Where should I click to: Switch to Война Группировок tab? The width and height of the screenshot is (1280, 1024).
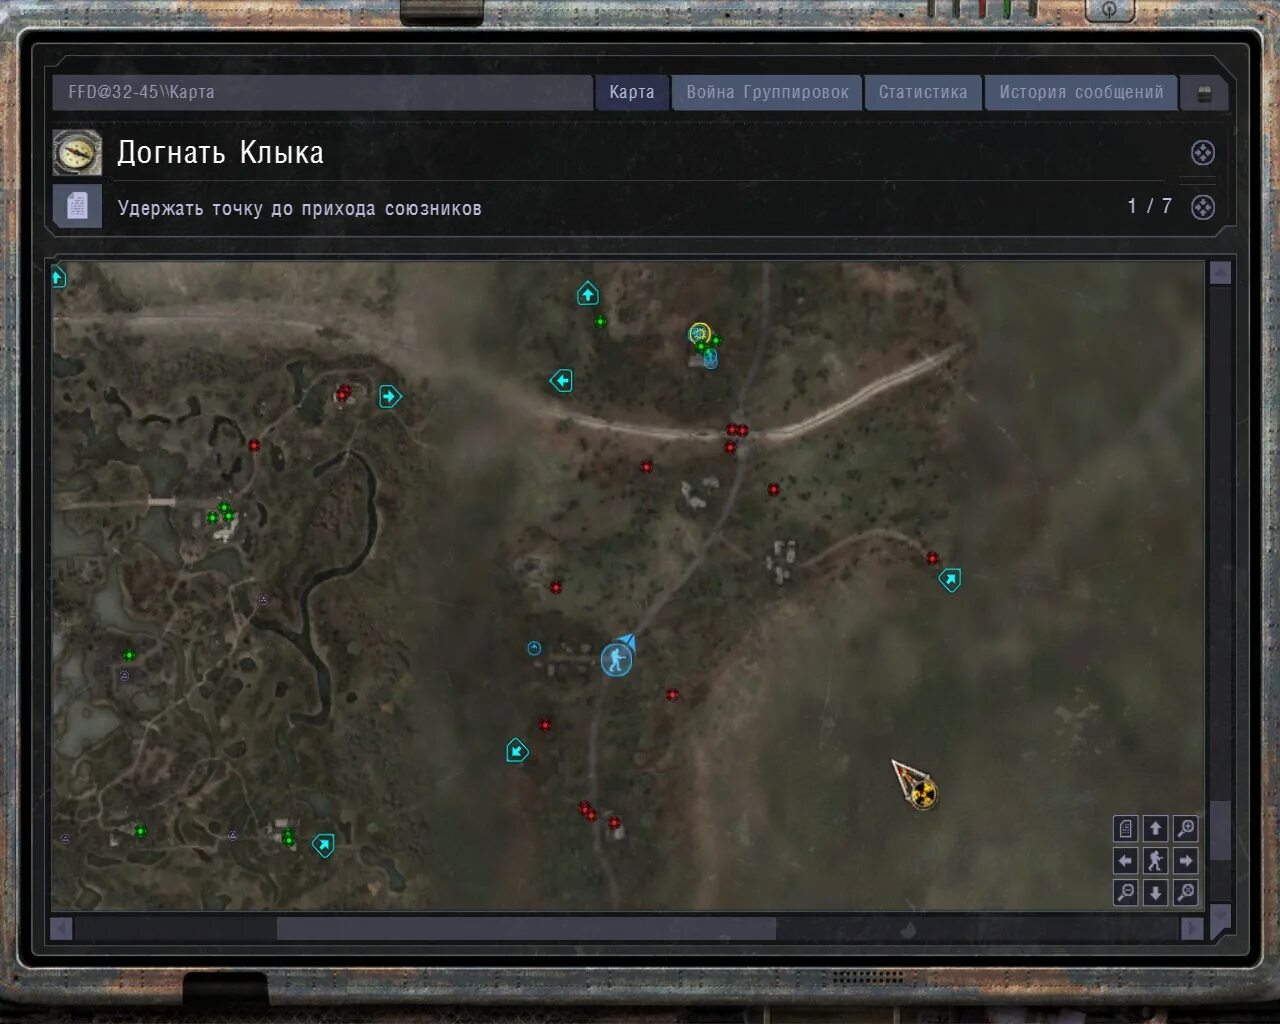[x=767, y=92]
